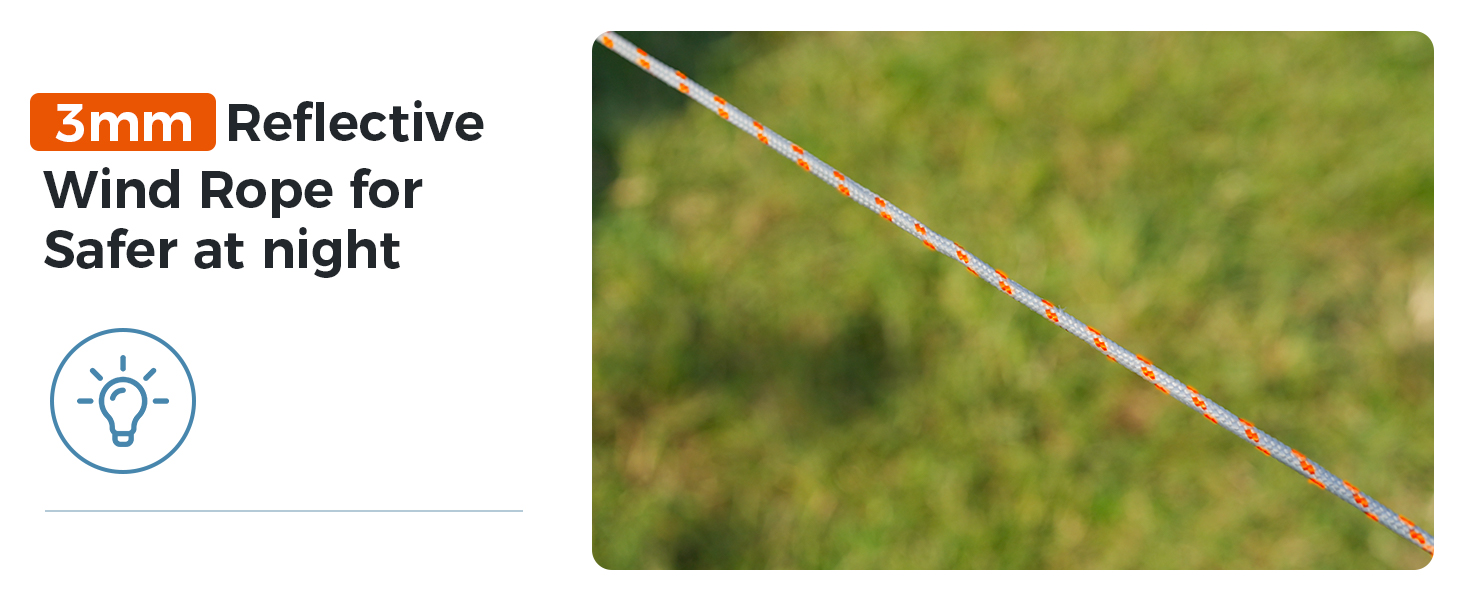Click the rope where it enters the photo top
The image size is (1464, 600).
pos(610,42)
